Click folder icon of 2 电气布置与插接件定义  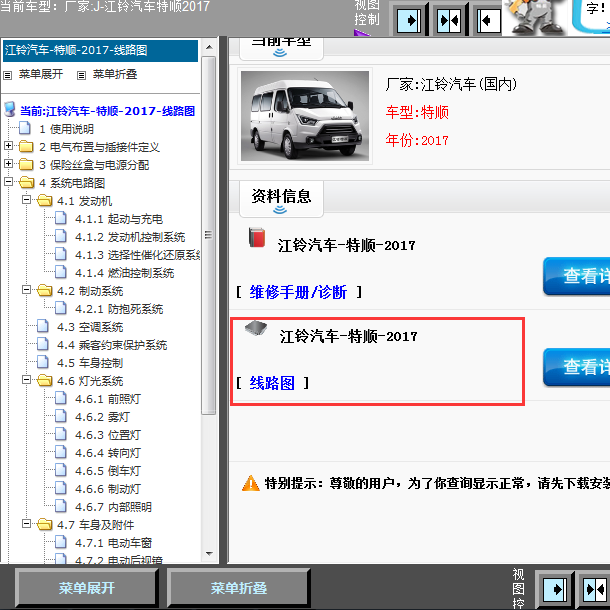tap(26, 146)
